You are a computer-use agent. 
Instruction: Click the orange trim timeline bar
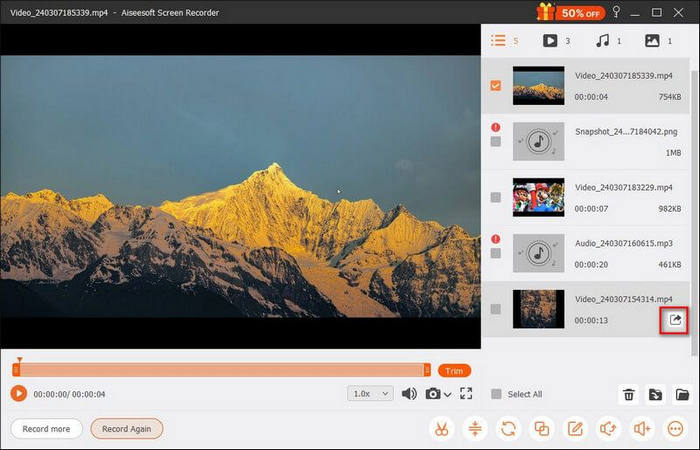coord(220,370)
